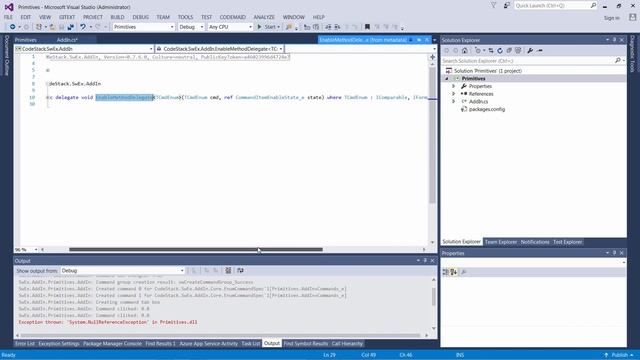This screenshot has width=640, height=360.
Task: Open the FILE menu
Action: point(8,17)
